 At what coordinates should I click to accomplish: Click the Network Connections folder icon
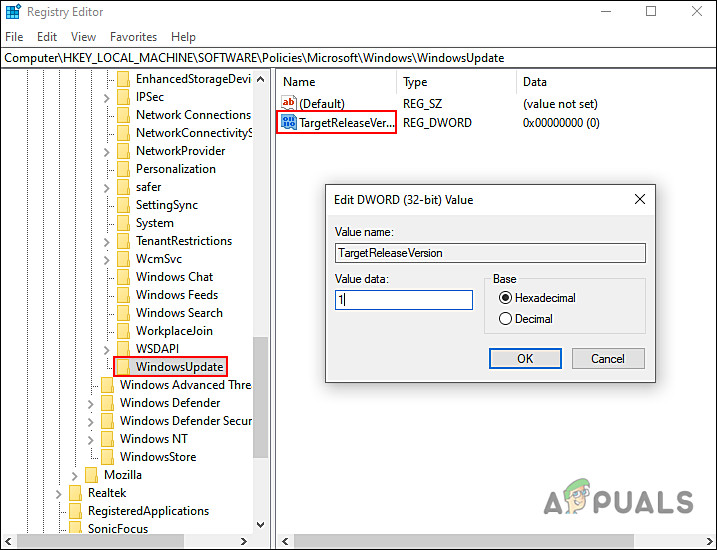tap(123, 115)
